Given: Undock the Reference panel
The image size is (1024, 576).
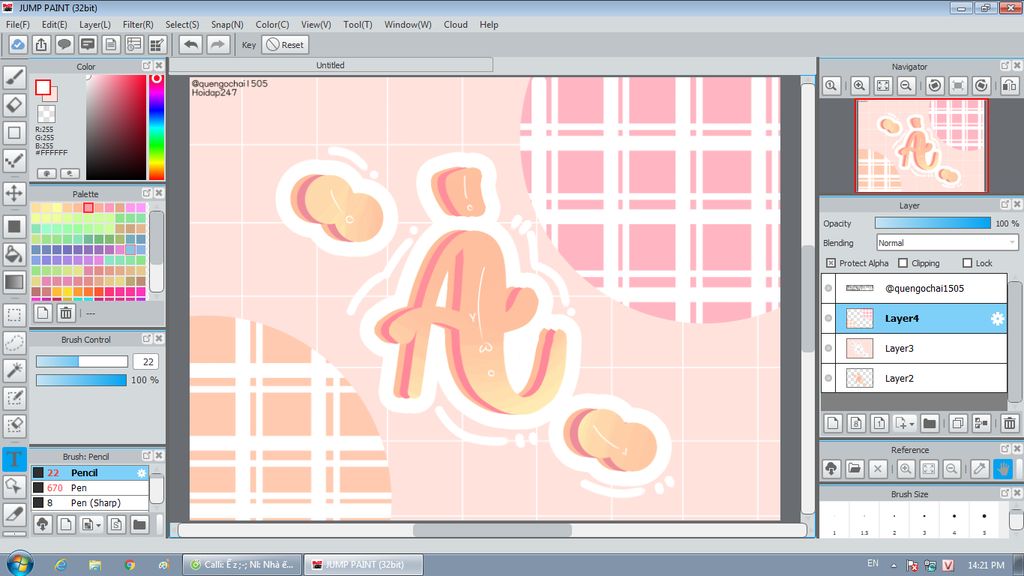Looking at the screenshot, I should [x=1004, y=449].
